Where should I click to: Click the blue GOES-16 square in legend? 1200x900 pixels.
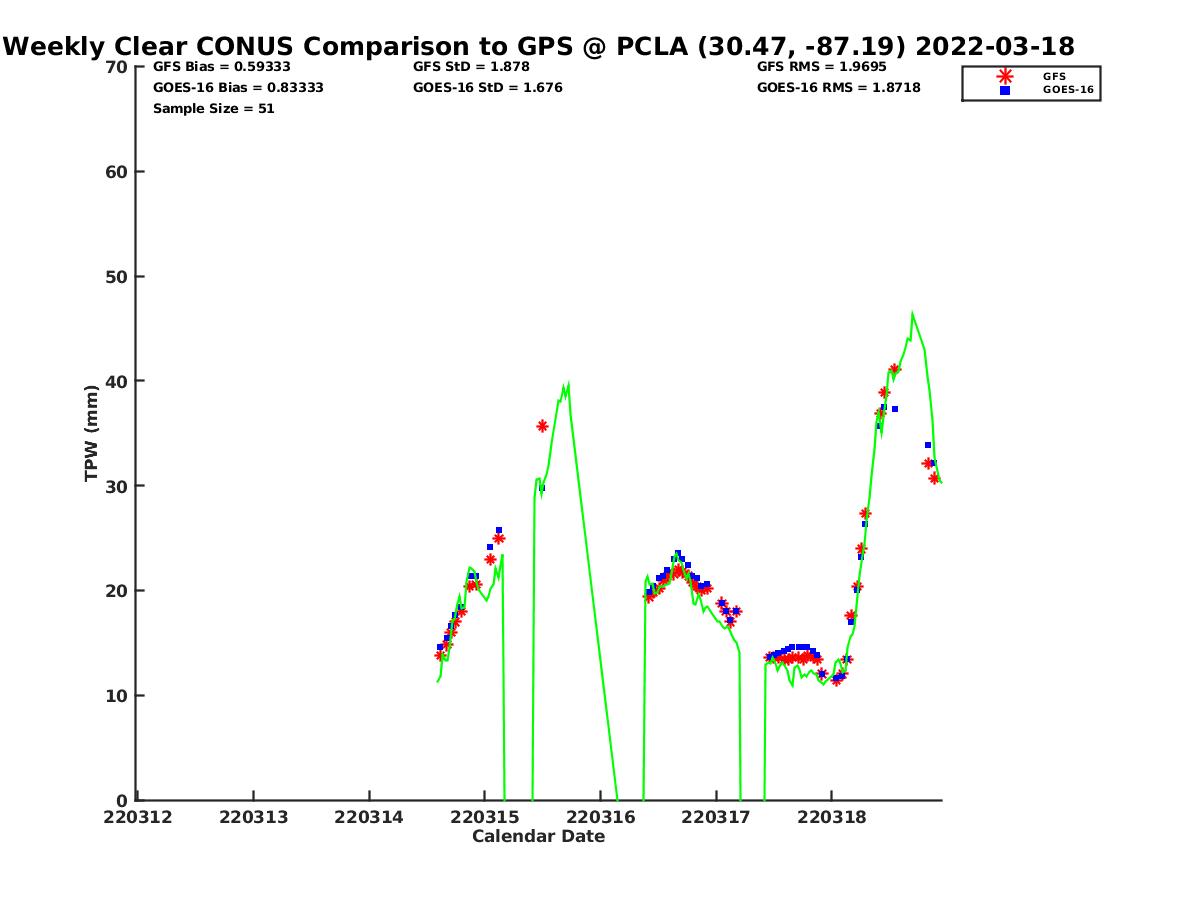point(1005,90)
